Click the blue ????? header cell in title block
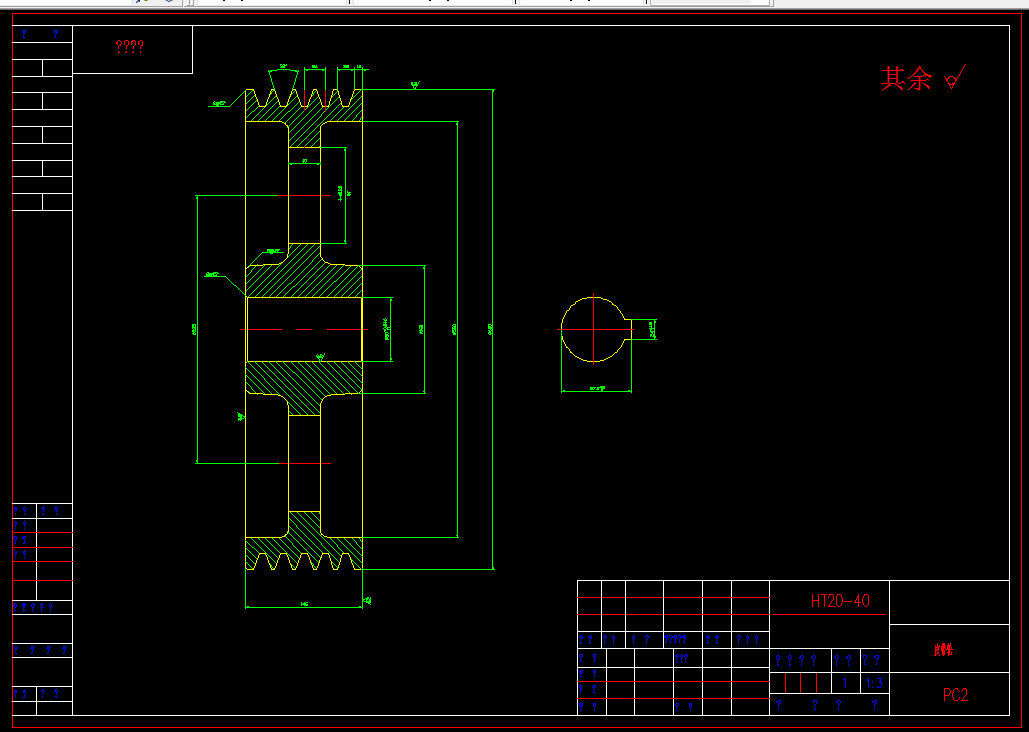1029x732 pixels. (676, 639)
